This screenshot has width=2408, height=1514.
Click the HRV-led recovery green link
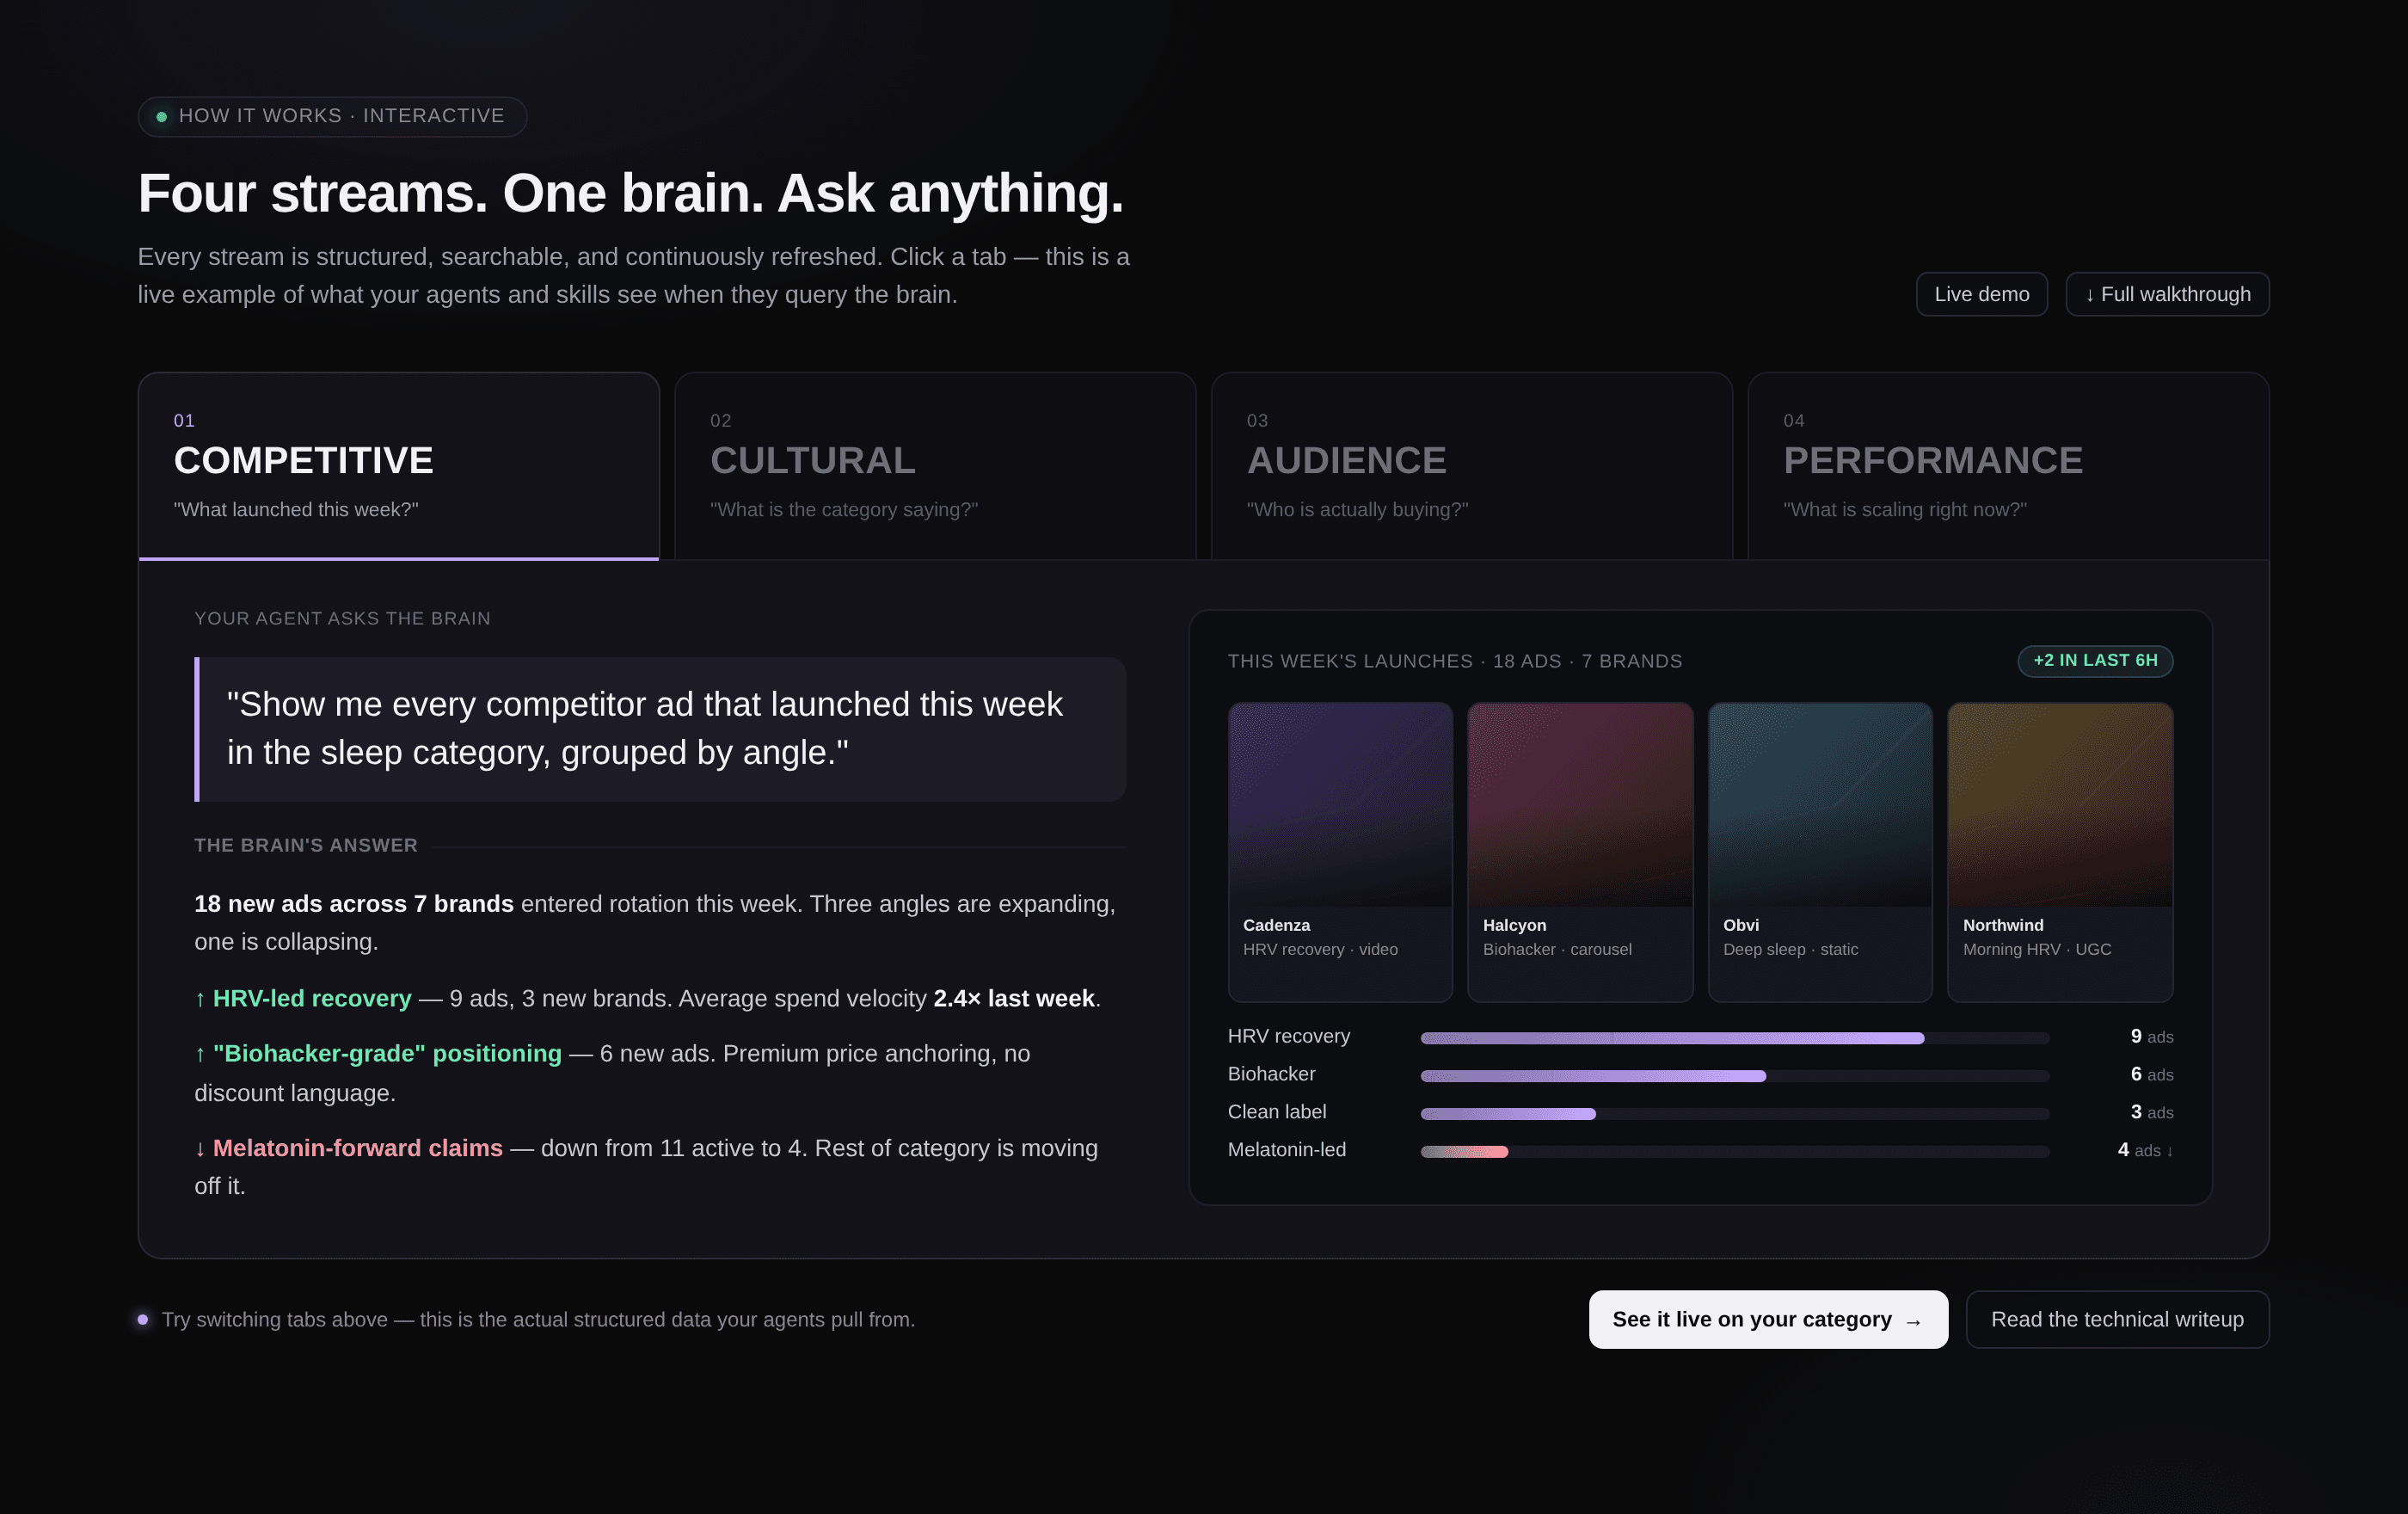(x=311, y=998)
